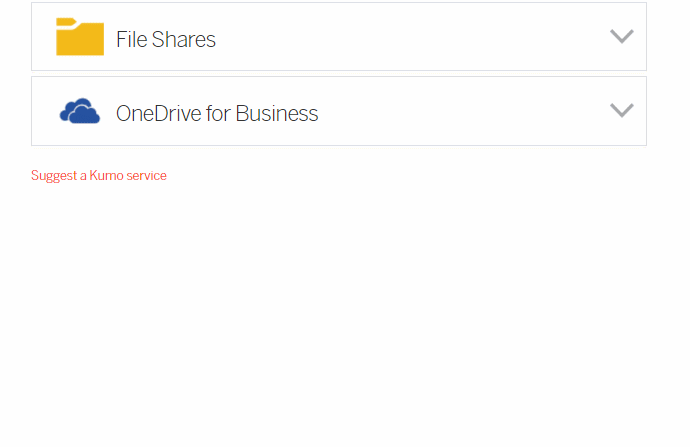Expand the File Shares section chevron
This screenshot has height=447, width=690.
[622, 37]
